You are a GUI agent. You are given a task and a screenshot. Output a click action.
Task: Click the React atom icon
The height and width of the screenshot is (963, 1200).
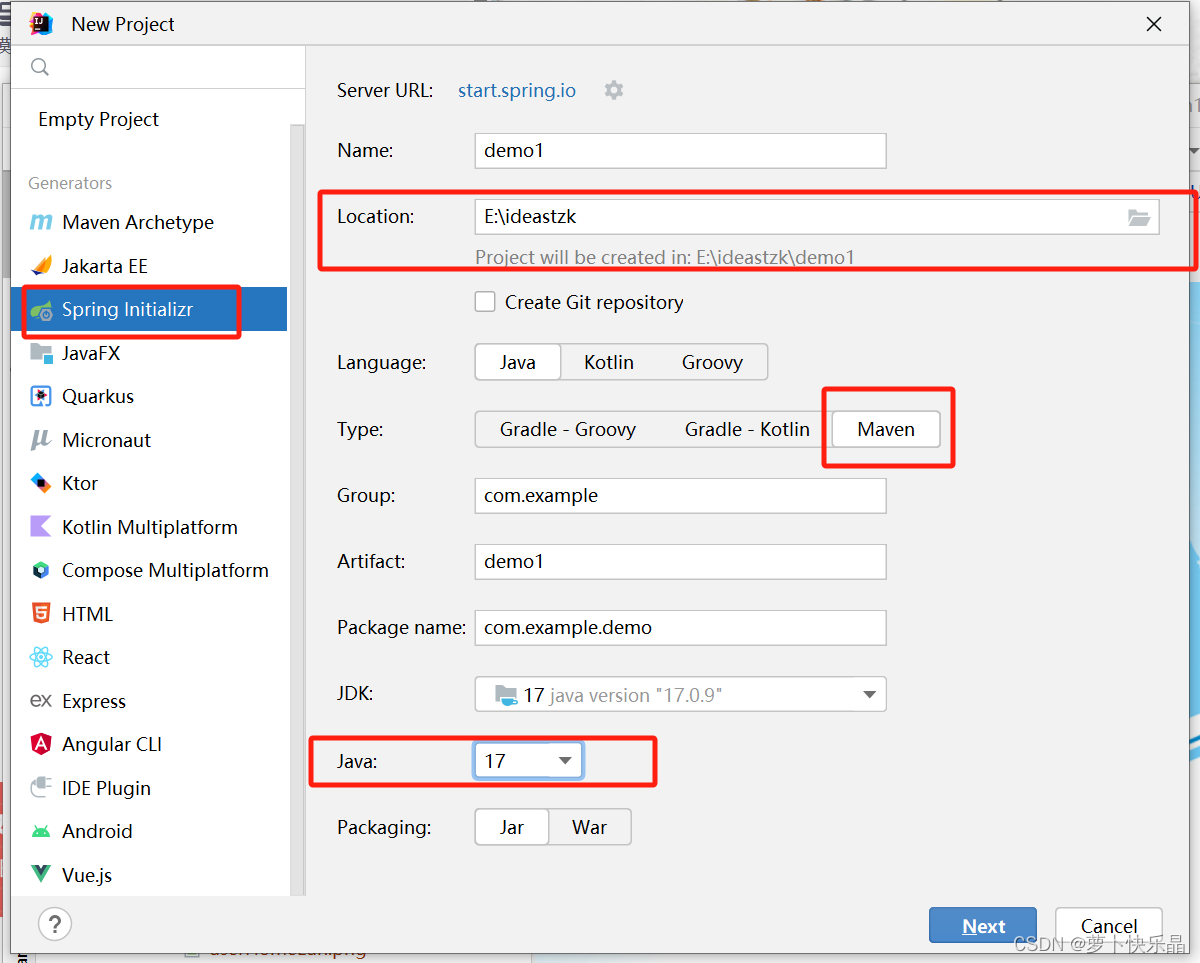click(41, 657)
